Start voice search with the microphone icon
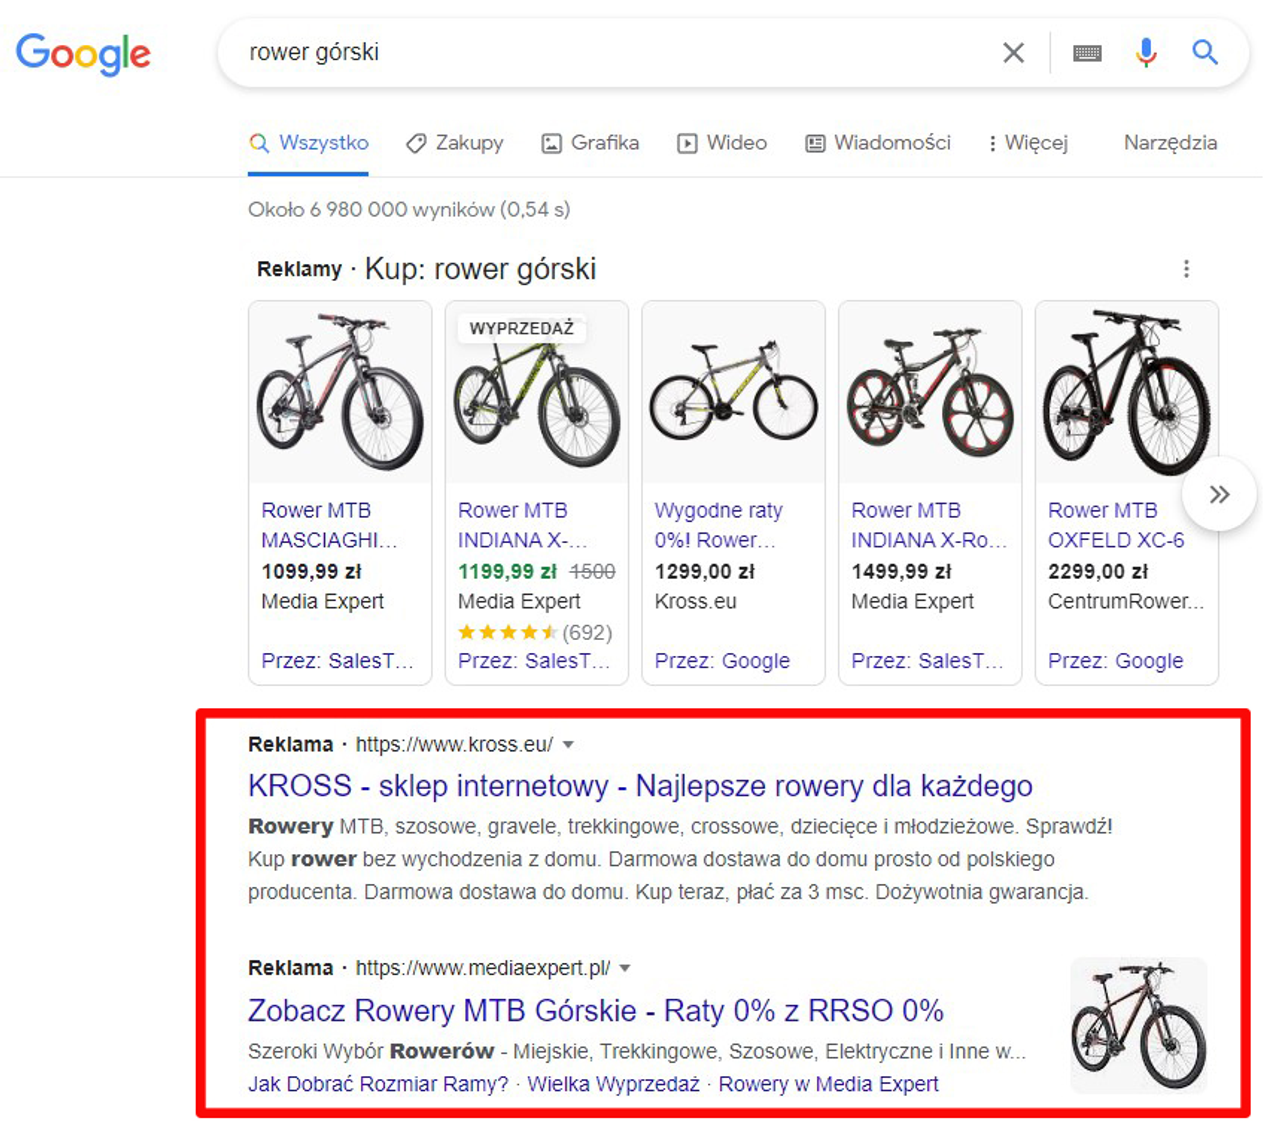This screenshot has width=1280, height=1138. [x=1146, y=52]
